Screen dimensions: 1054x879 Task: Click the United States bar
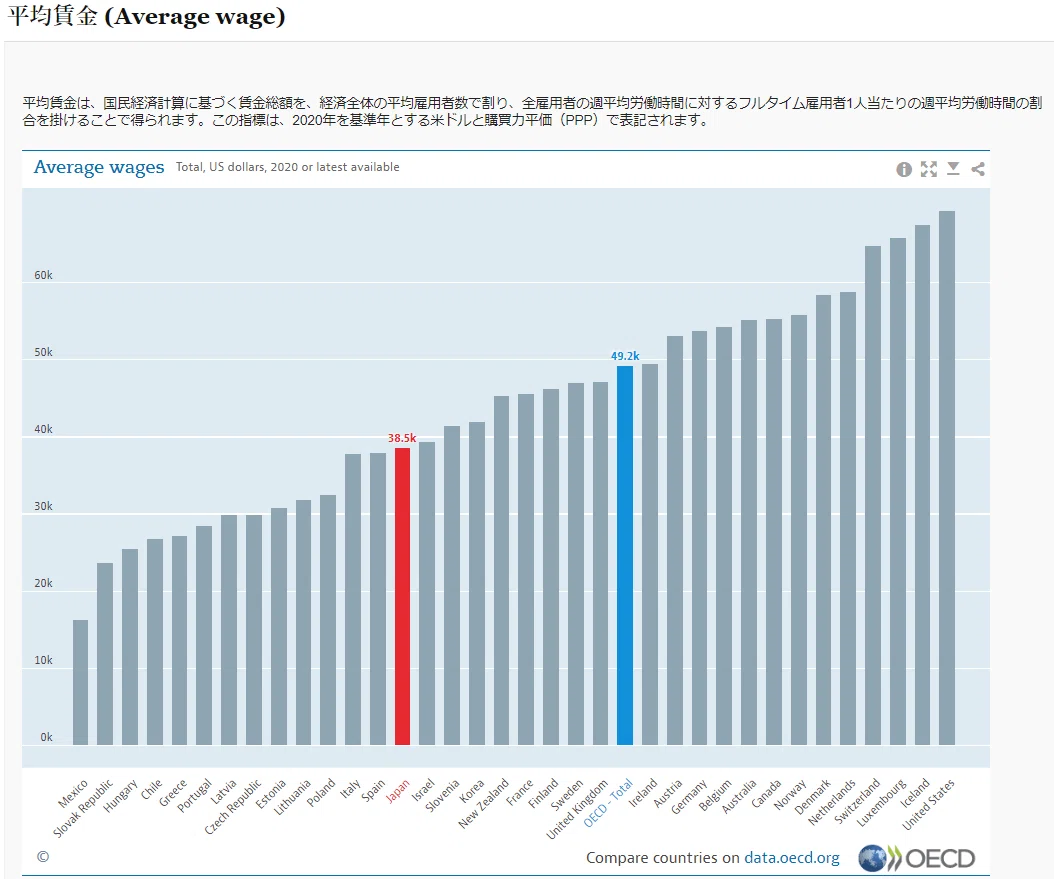[946, 478]
